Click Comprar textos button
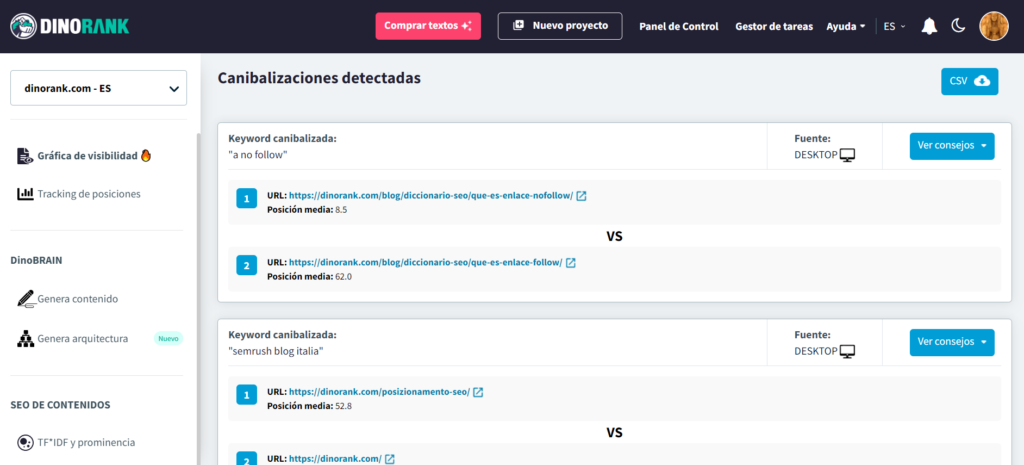Screen dimensions: 1024x465 tap(428, 26)
